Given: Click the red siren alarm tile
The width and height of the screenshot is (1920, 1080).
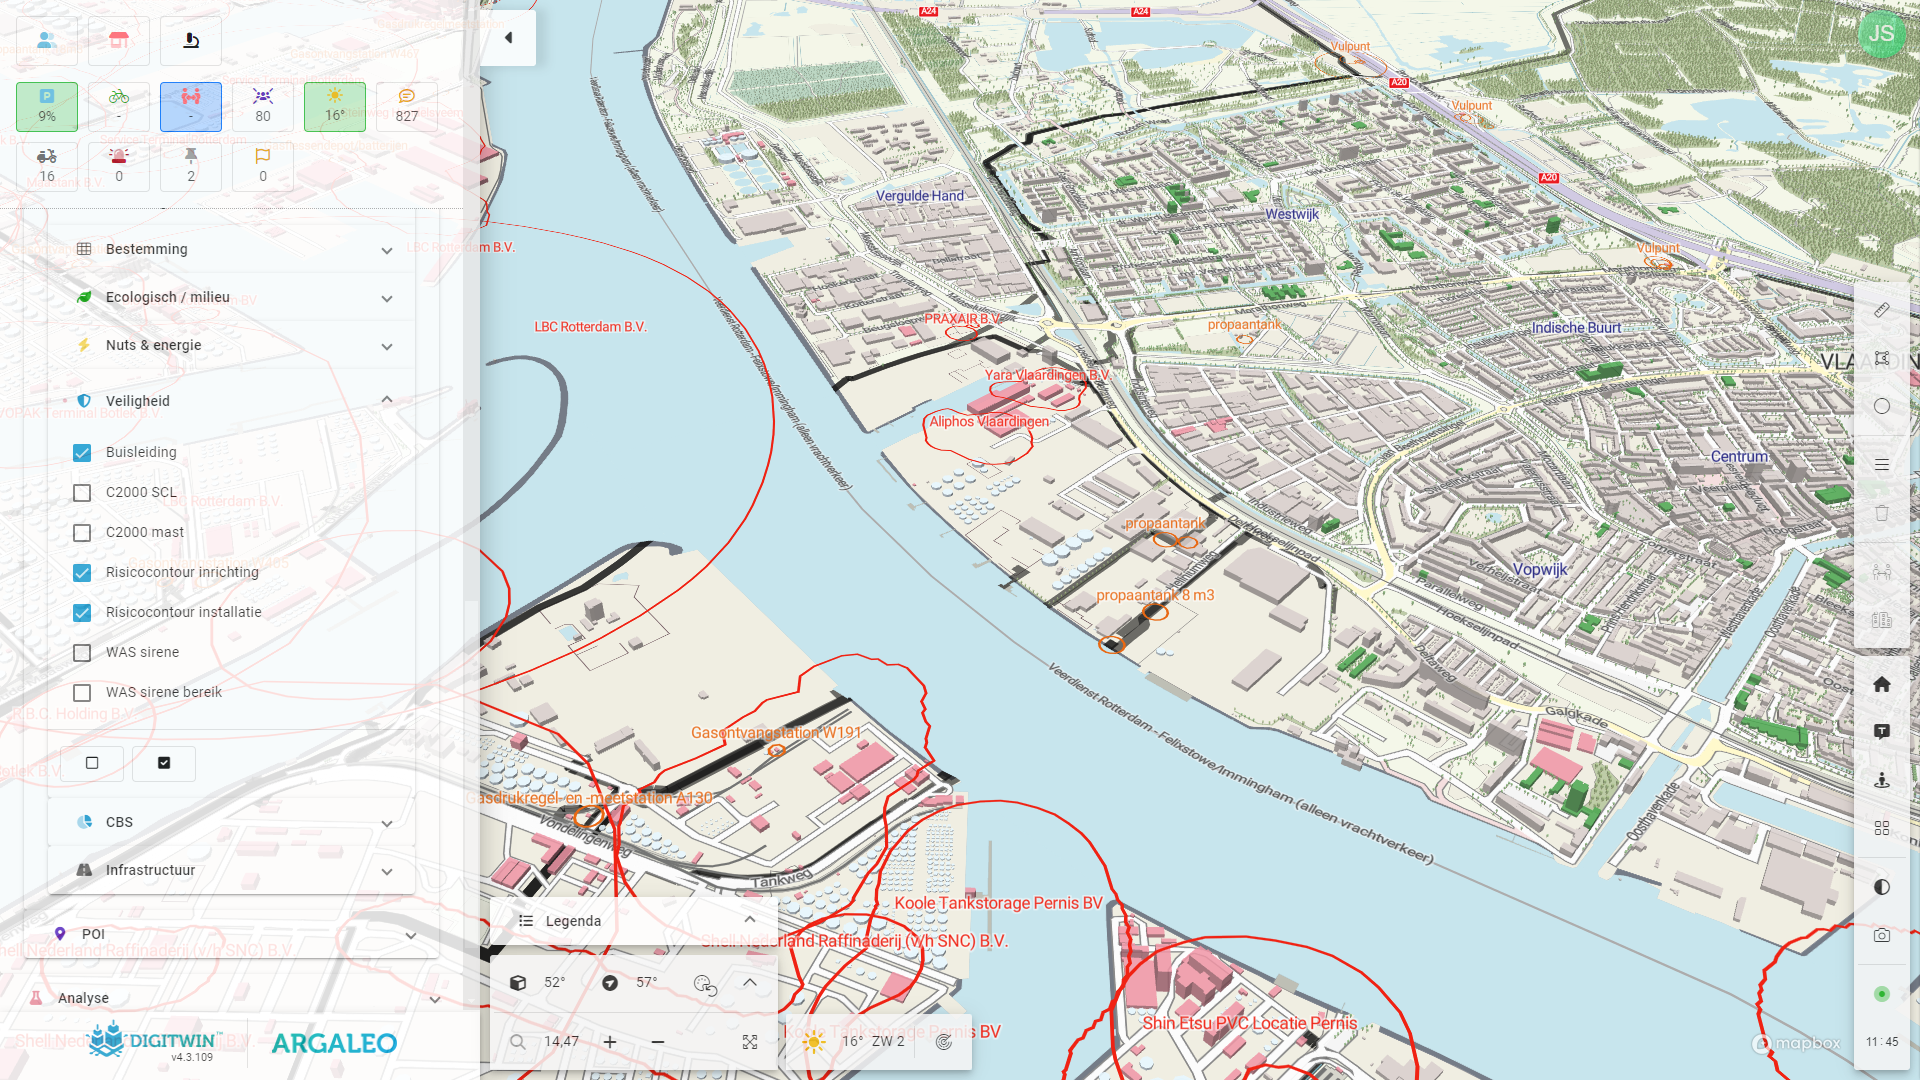Looking at the screenshot, I should click(119, 166).
